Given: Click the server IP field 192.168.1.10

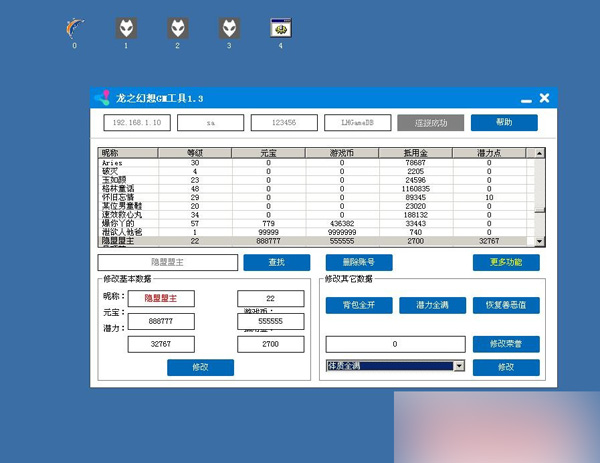Looking at the screenshot, I should click(137, 122).
